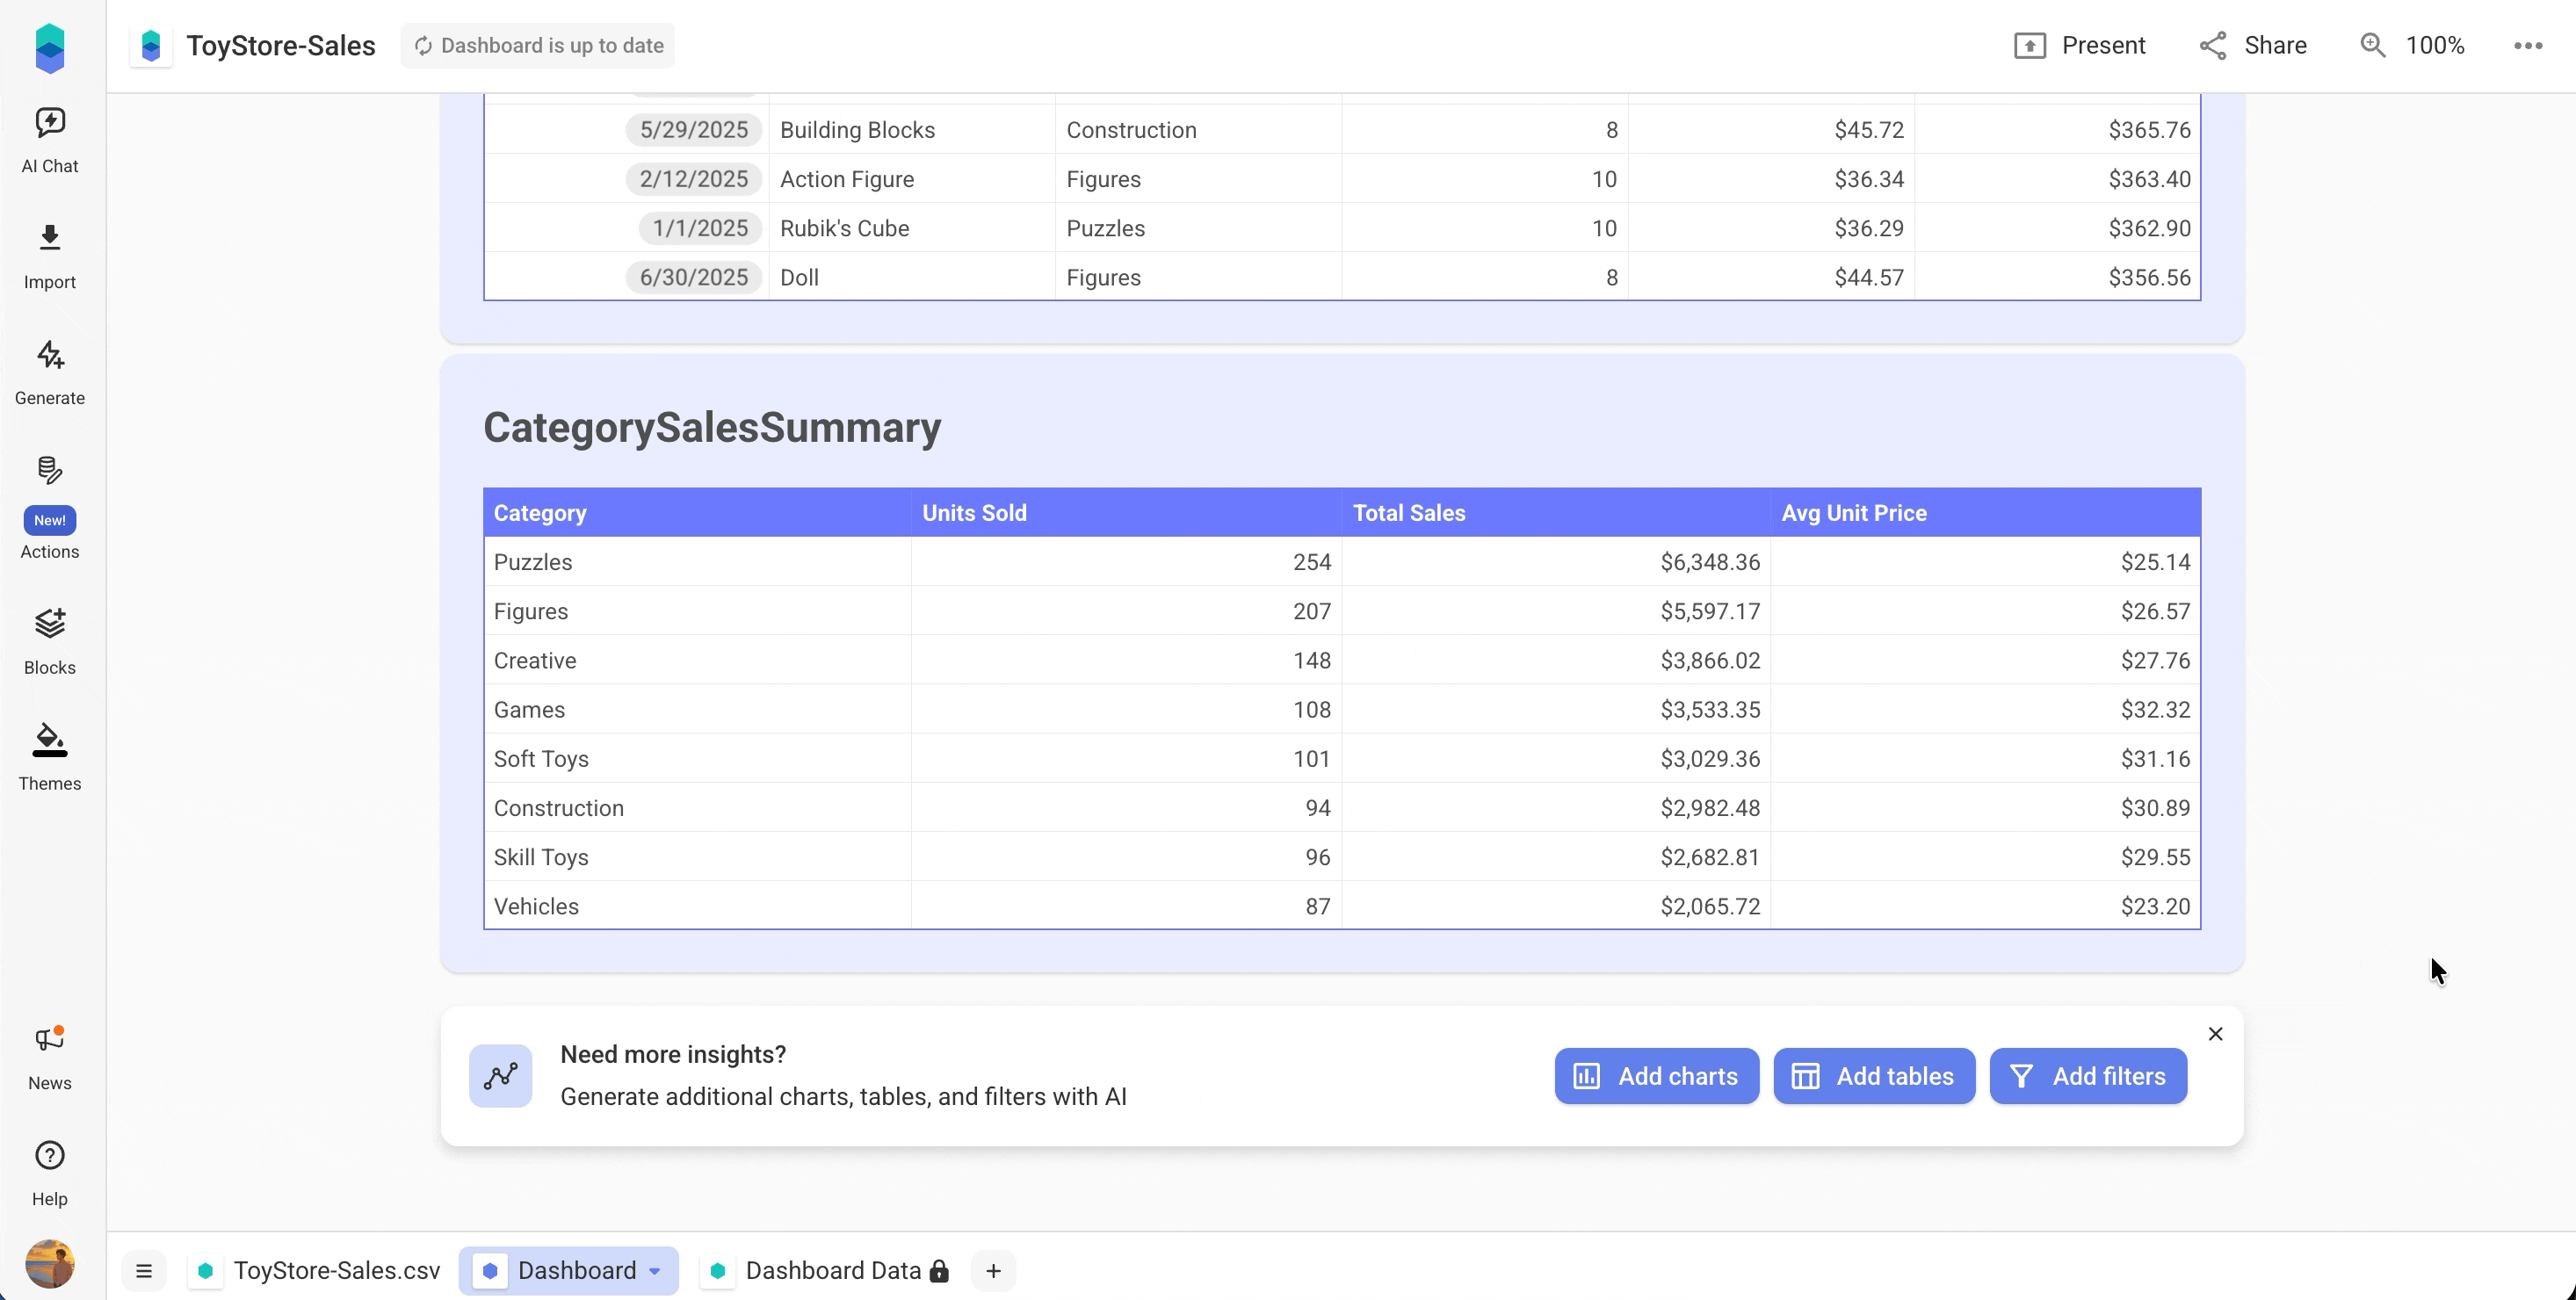Open the new Actions panel
2576x1300 pixels.
[49, 510]
